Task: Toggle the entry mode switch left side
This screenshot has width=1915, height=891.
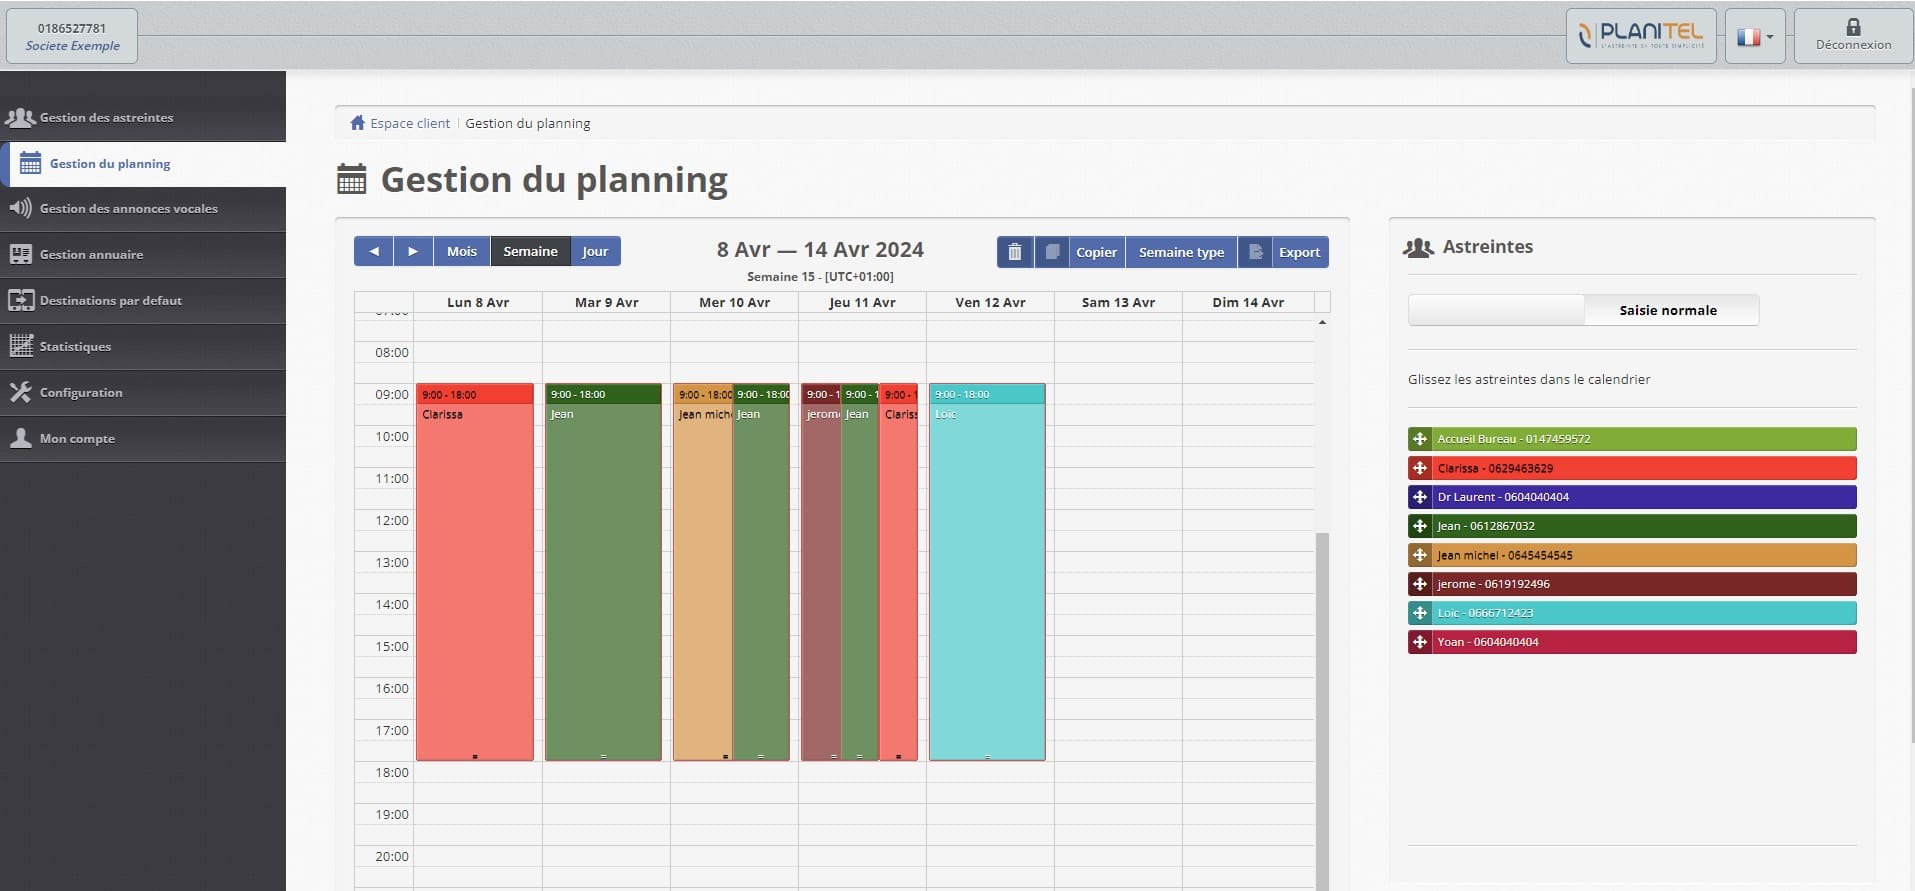Action: pyautogui.click(x=1494, y=310)
